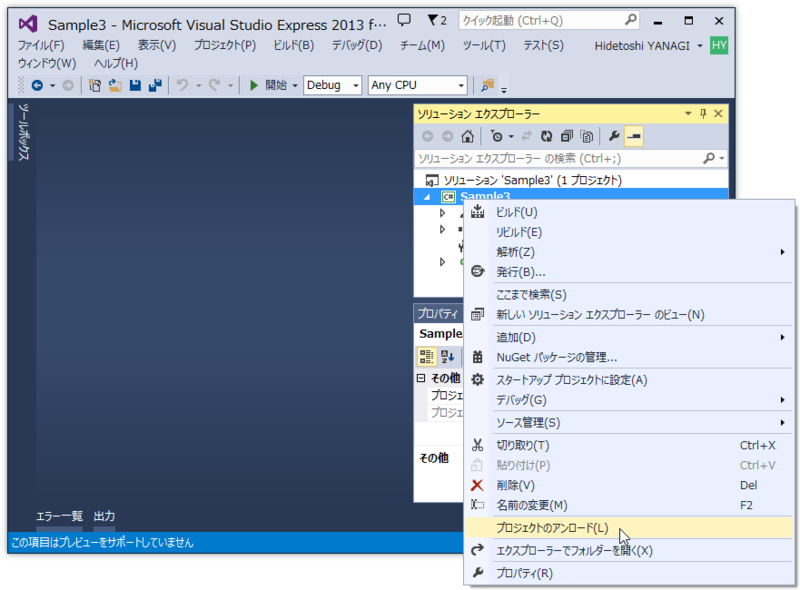
Task: Select エクスプローラーでフォルダーを開く(X) entry
Action: tap(629, 551)
